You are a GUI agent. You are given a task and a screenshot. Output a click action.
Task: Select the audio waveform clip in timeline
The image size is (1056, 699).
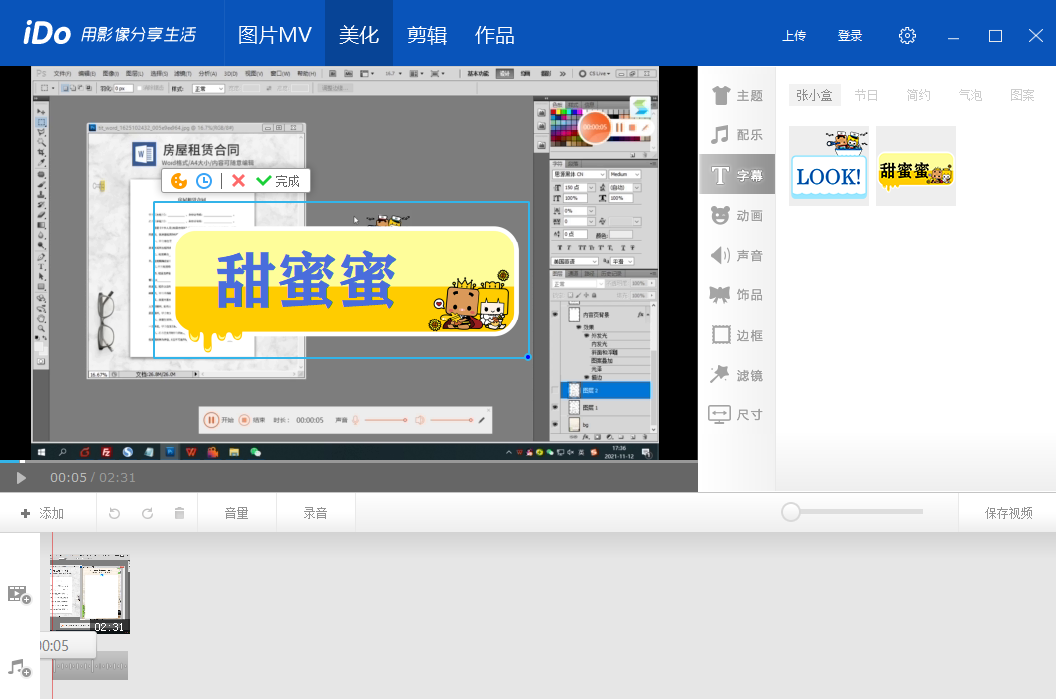tap(90, 665)
